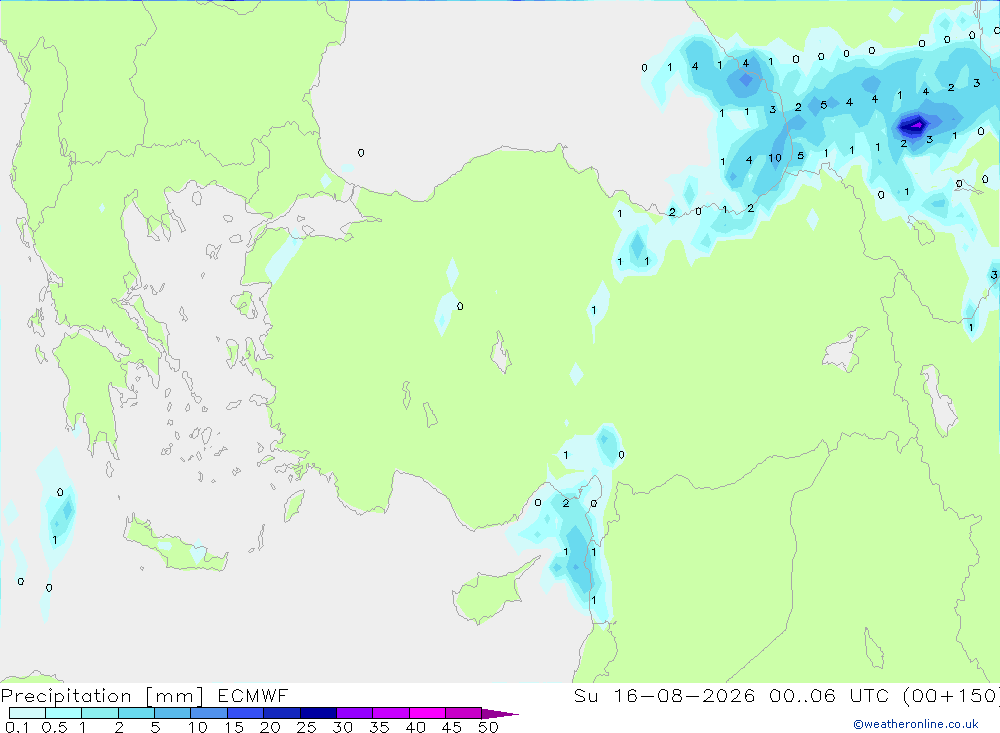Click the 'Precipitation [mm]' title text
1000x733 pixels.
pos(102,696)
